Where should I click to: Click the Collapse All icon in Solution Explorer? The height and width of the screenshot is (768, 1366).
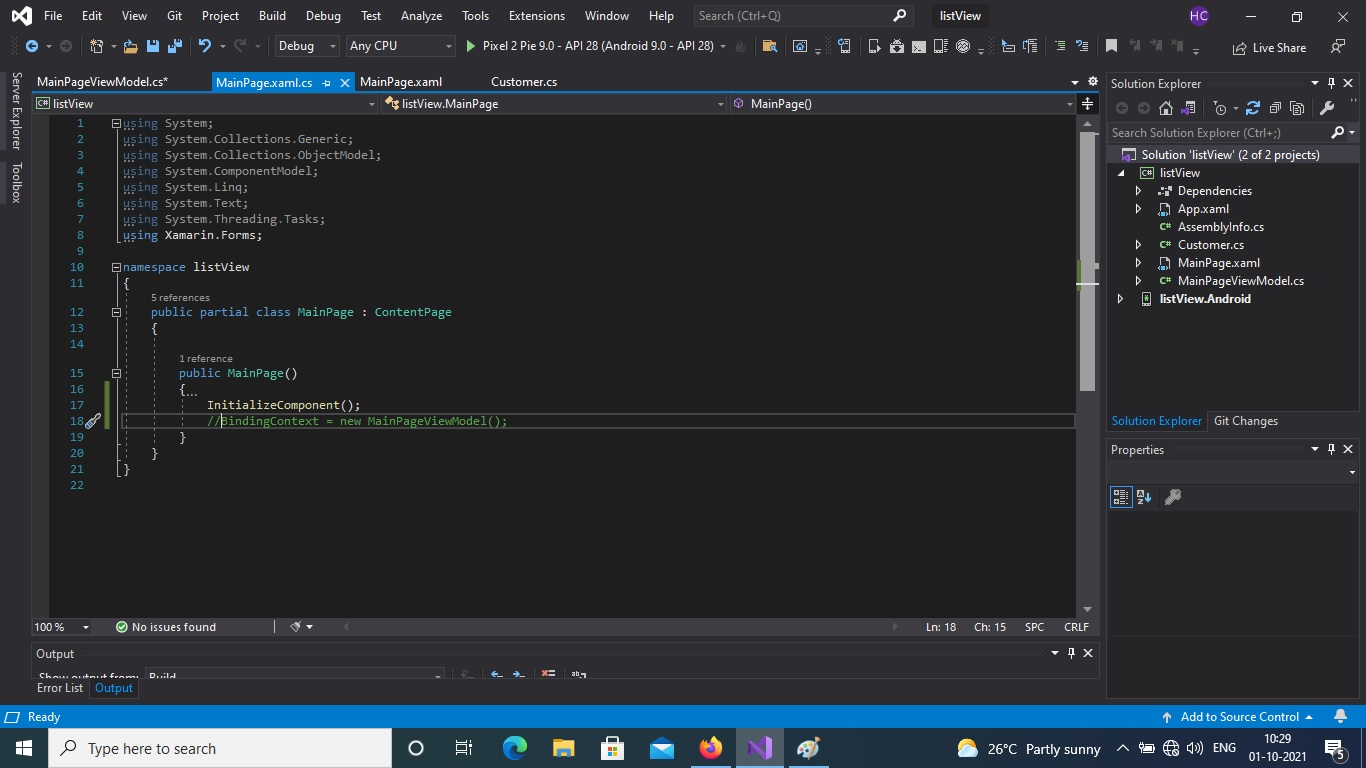click(x=1275, y=108)
